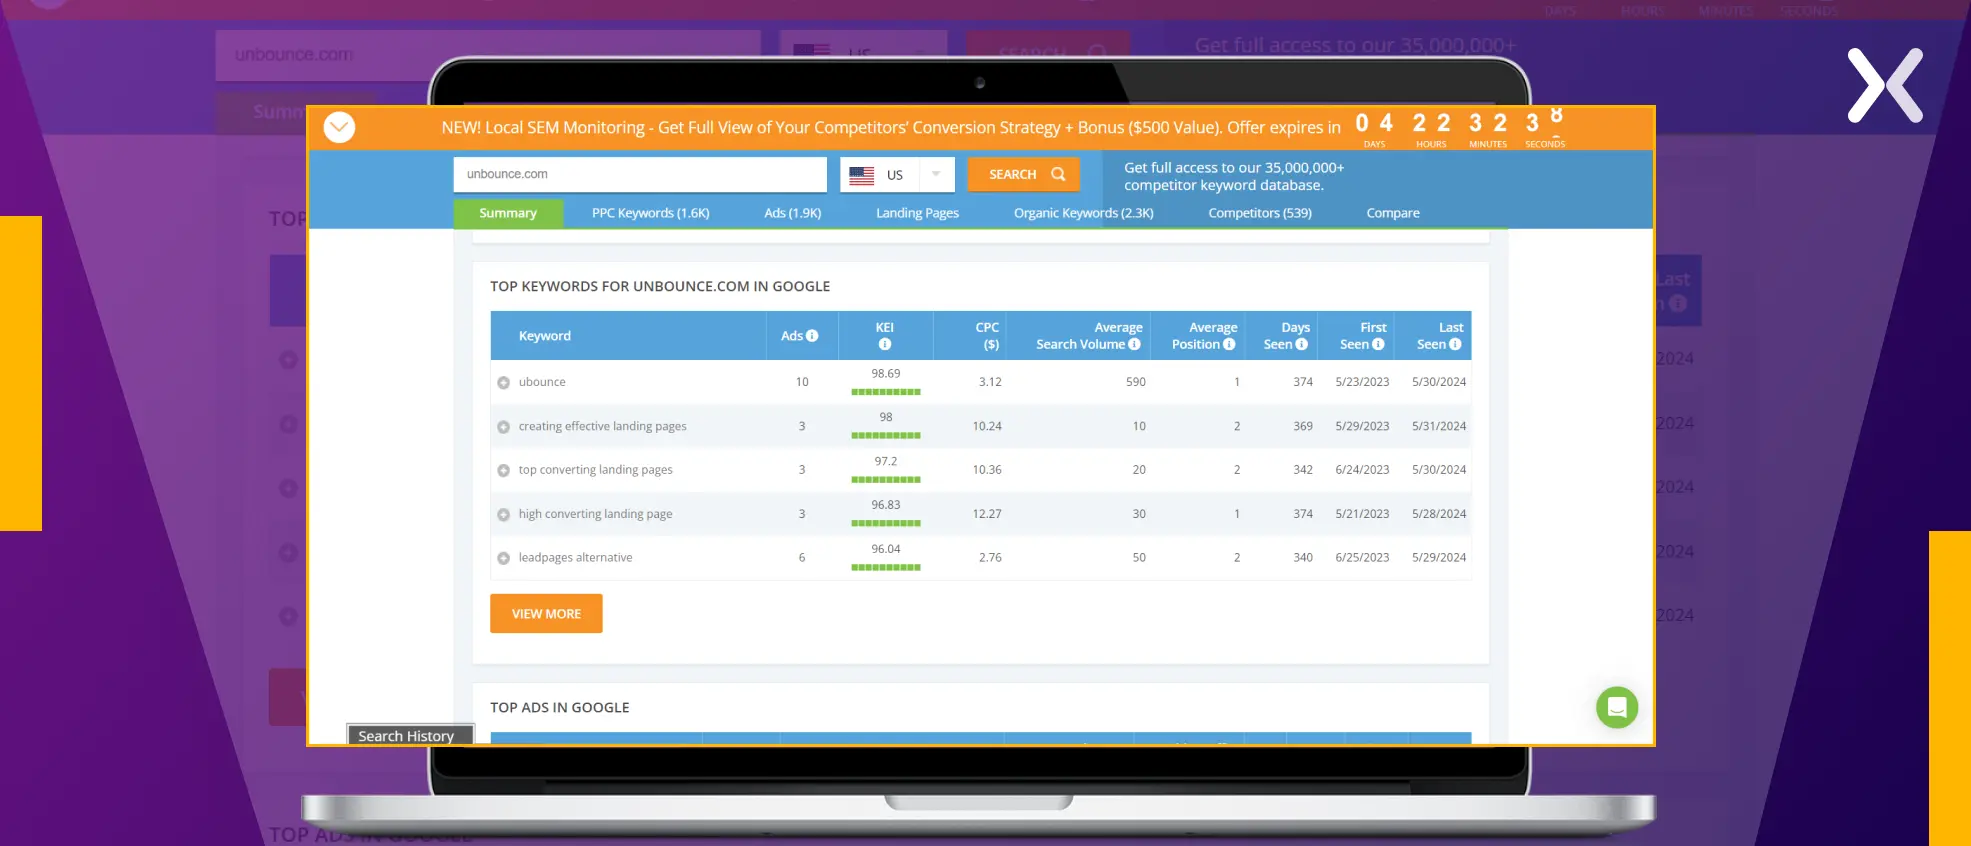Click the countdown timer days digits
The height and width of the screenshot is (846, 1971).
coord(1374,123)
